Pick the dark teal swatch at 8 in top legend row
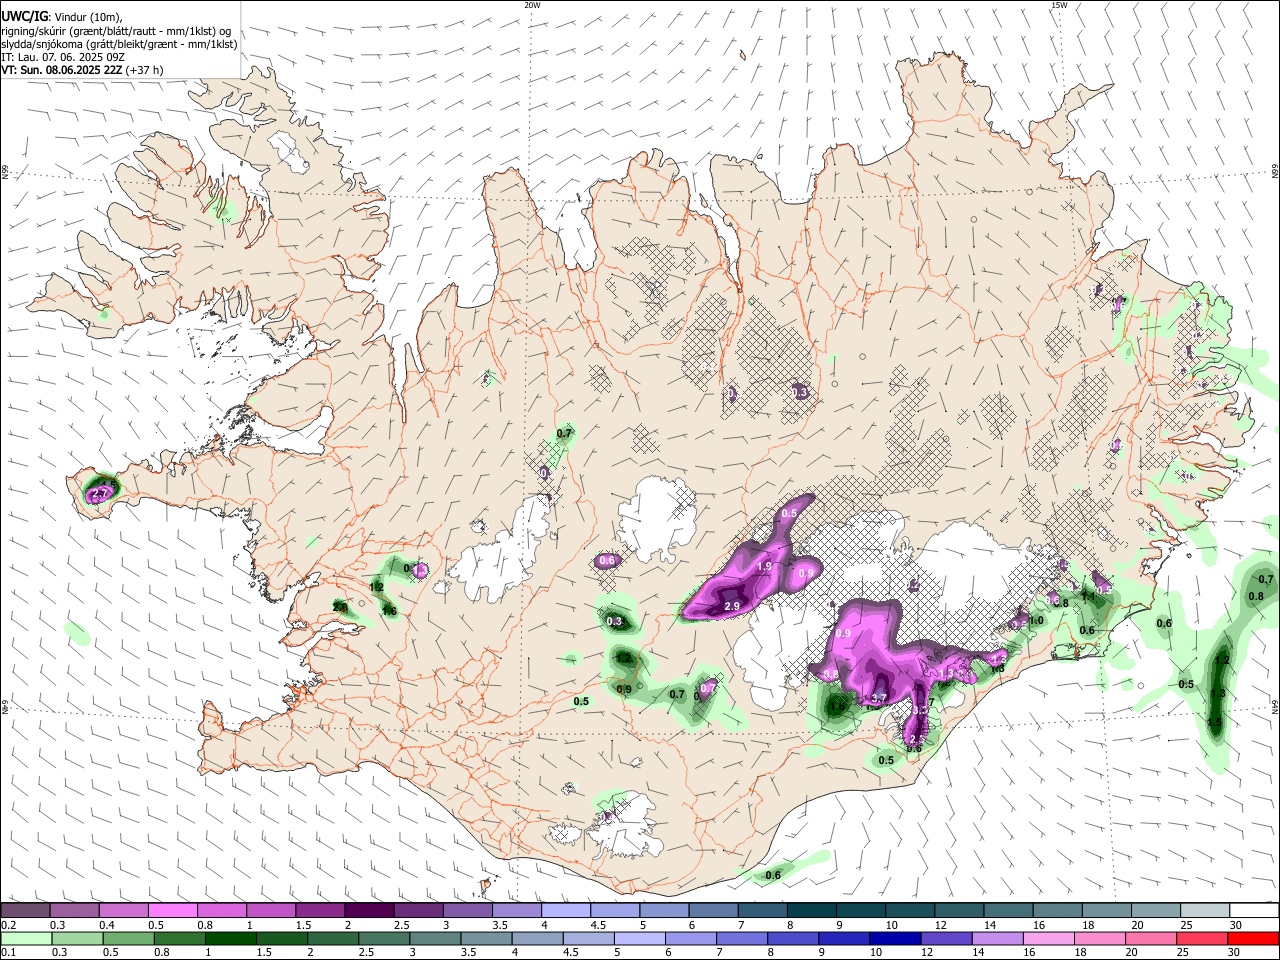 [812, 910]
